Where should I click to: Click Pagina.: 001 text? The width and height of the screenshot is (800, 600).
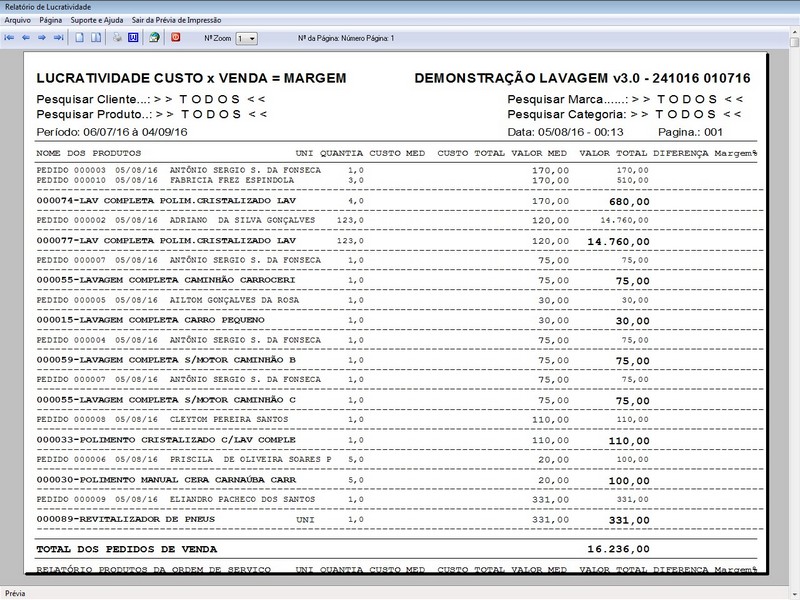(x=690, y=132)
